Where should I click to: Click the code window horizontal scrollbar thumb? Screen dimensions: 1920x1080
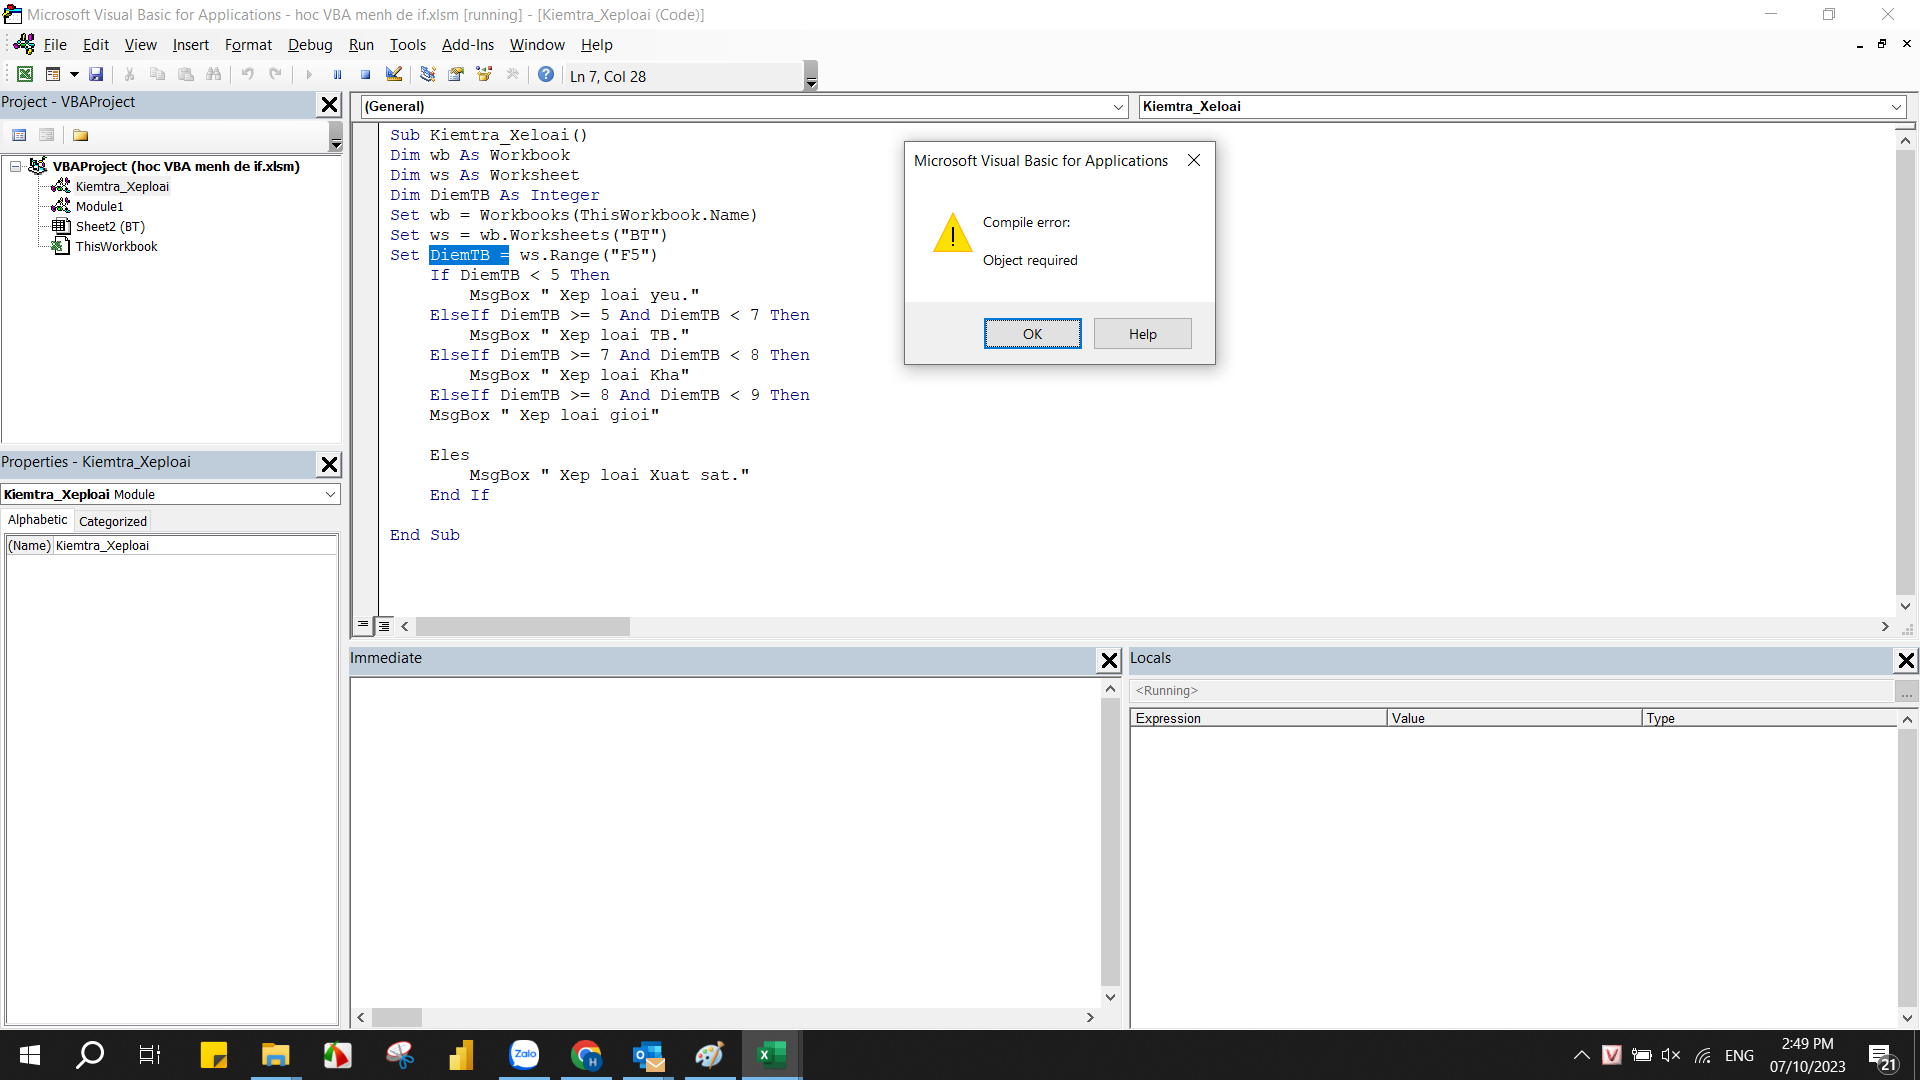pos(522,626)
